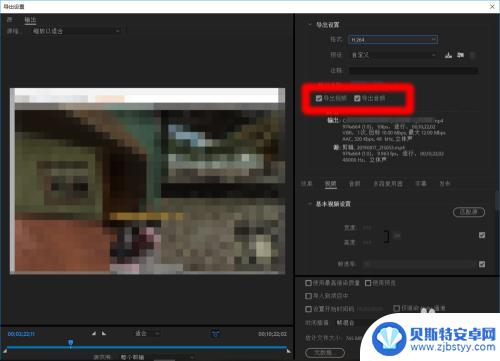Toggle the export audio checkbox

pyautogui.click(x=357, y=98)
